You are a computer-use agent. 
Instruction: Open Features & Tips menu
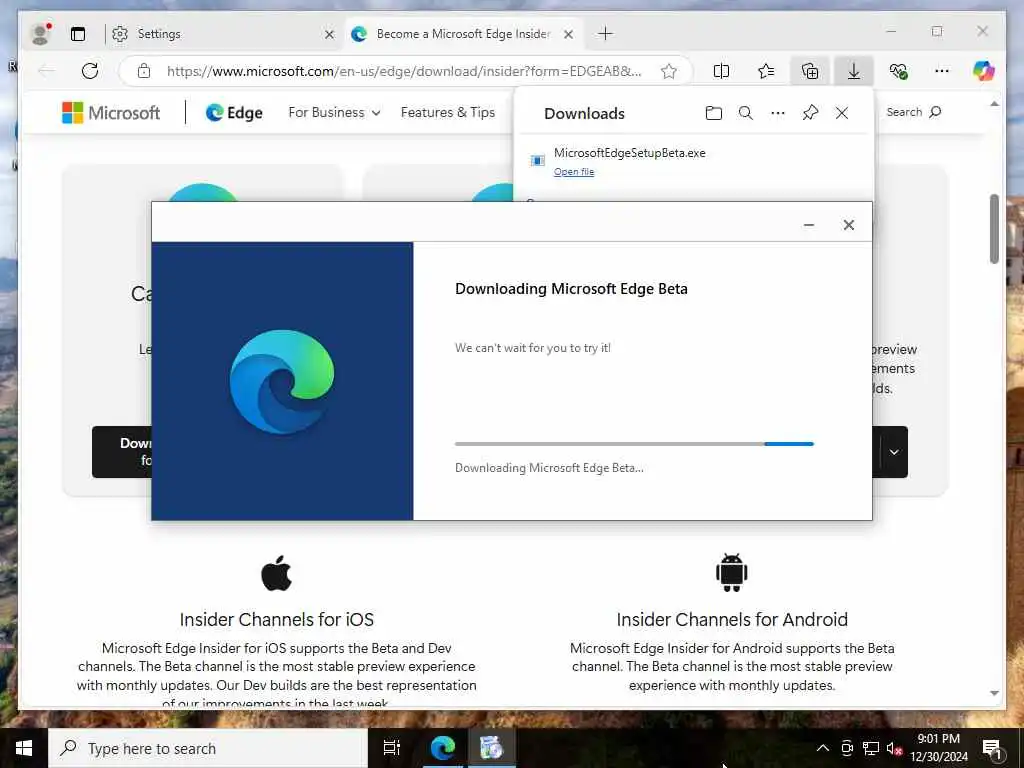coord(448,112)
